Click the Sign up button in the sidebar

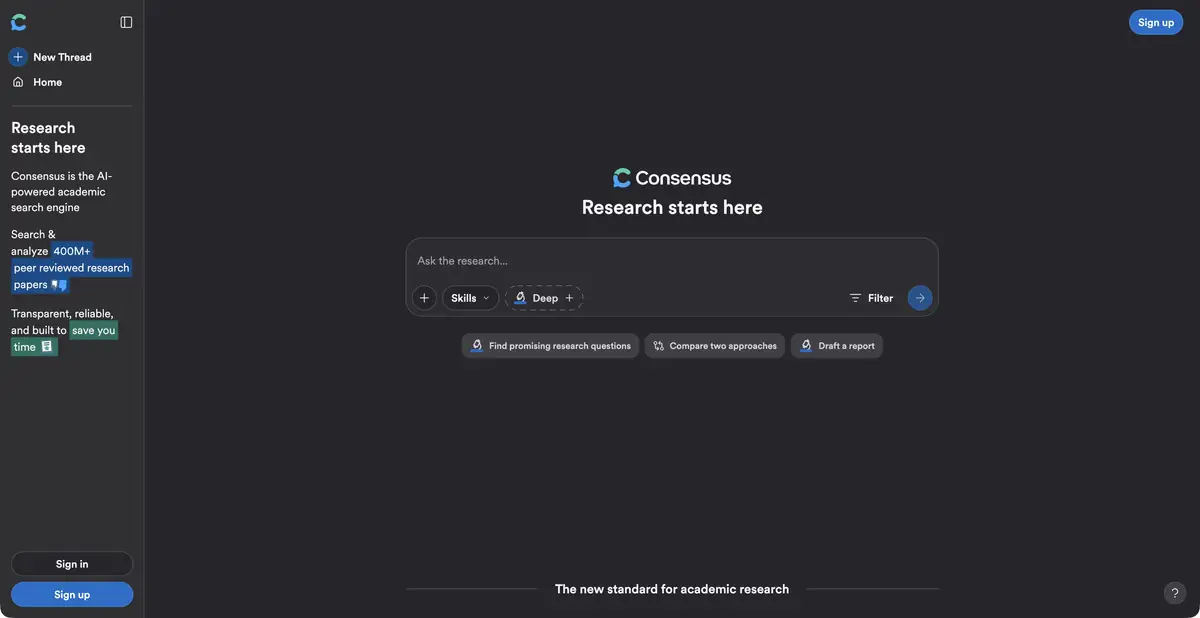click(x=72, y=594)
